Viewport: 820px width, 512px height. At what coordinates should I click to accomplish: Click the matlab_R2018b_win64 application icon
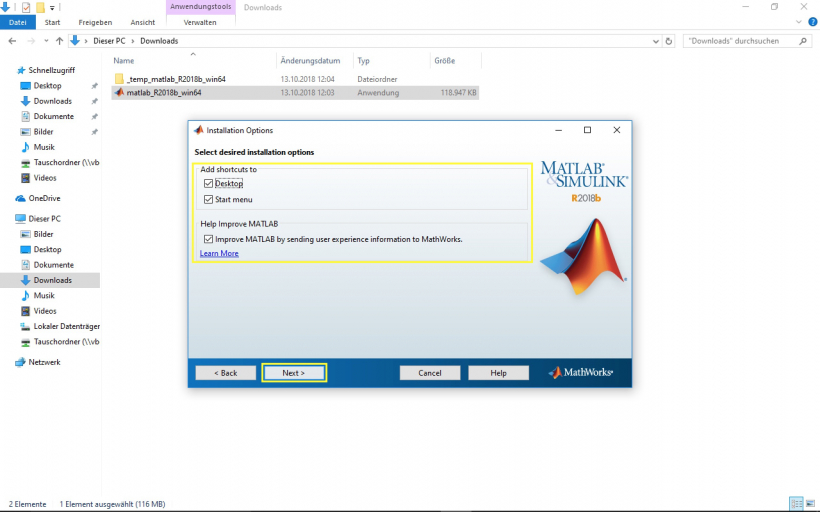(x=119, y=93)
